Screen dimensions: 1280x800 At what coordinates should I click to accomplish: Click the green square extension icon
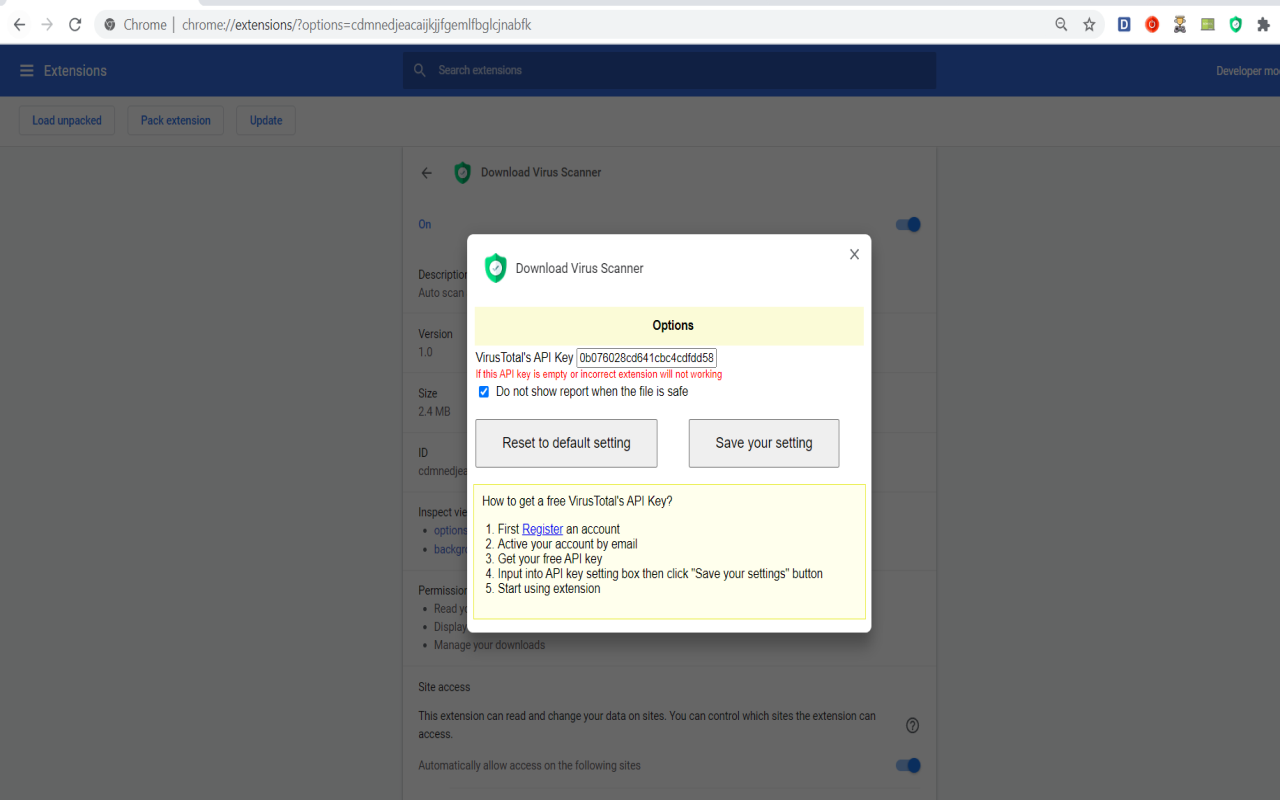(x=1208, y=25)
